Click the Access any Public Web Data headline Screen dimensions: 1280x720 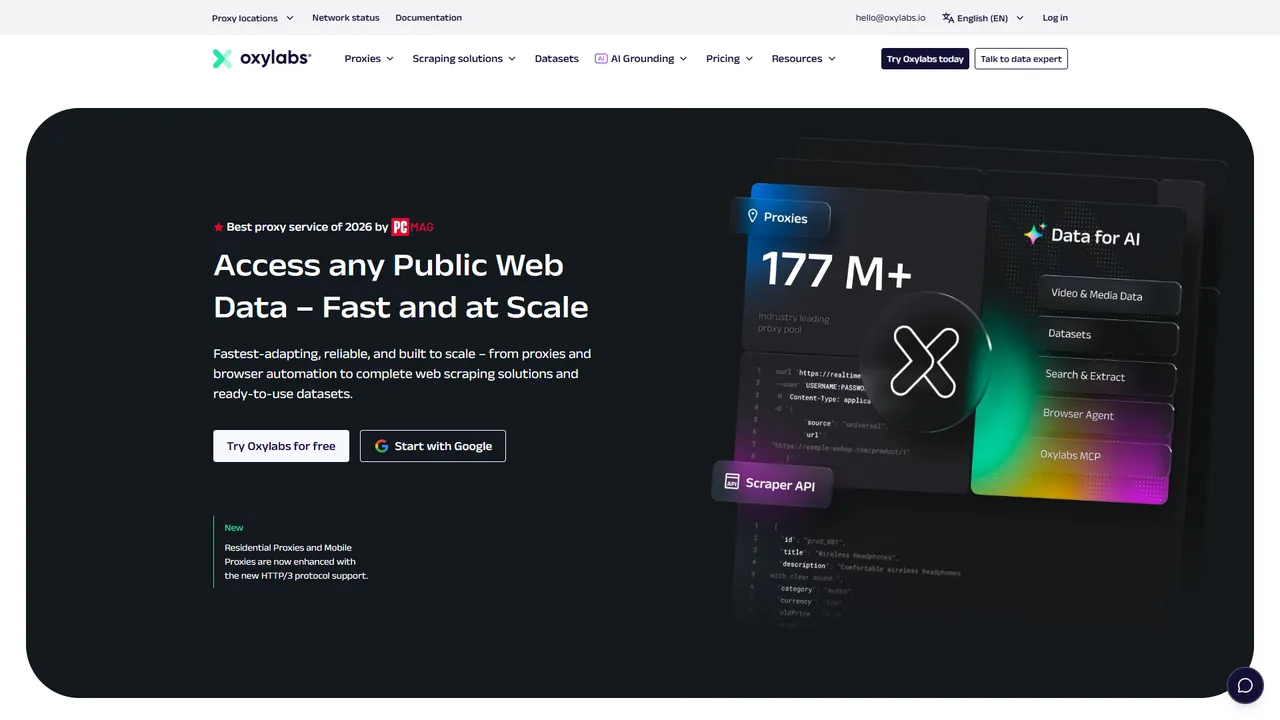pyautogui.click(x=401, y=286)
